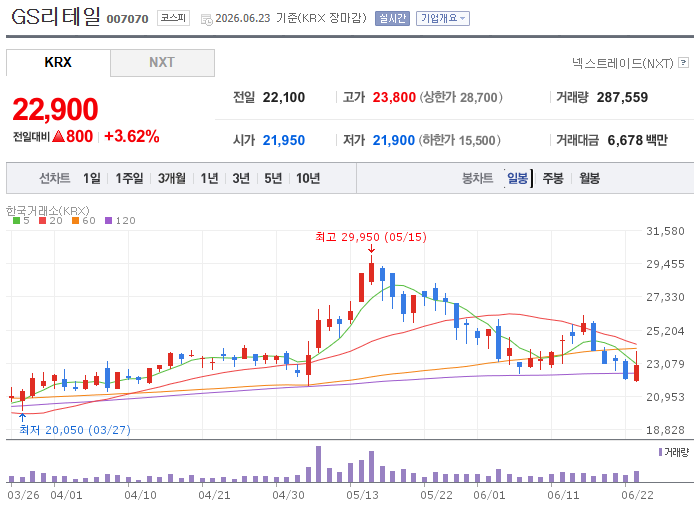This screenshot has width=694, height=508.
Task: Select the 1주일 line chart period
Action: 129,178
